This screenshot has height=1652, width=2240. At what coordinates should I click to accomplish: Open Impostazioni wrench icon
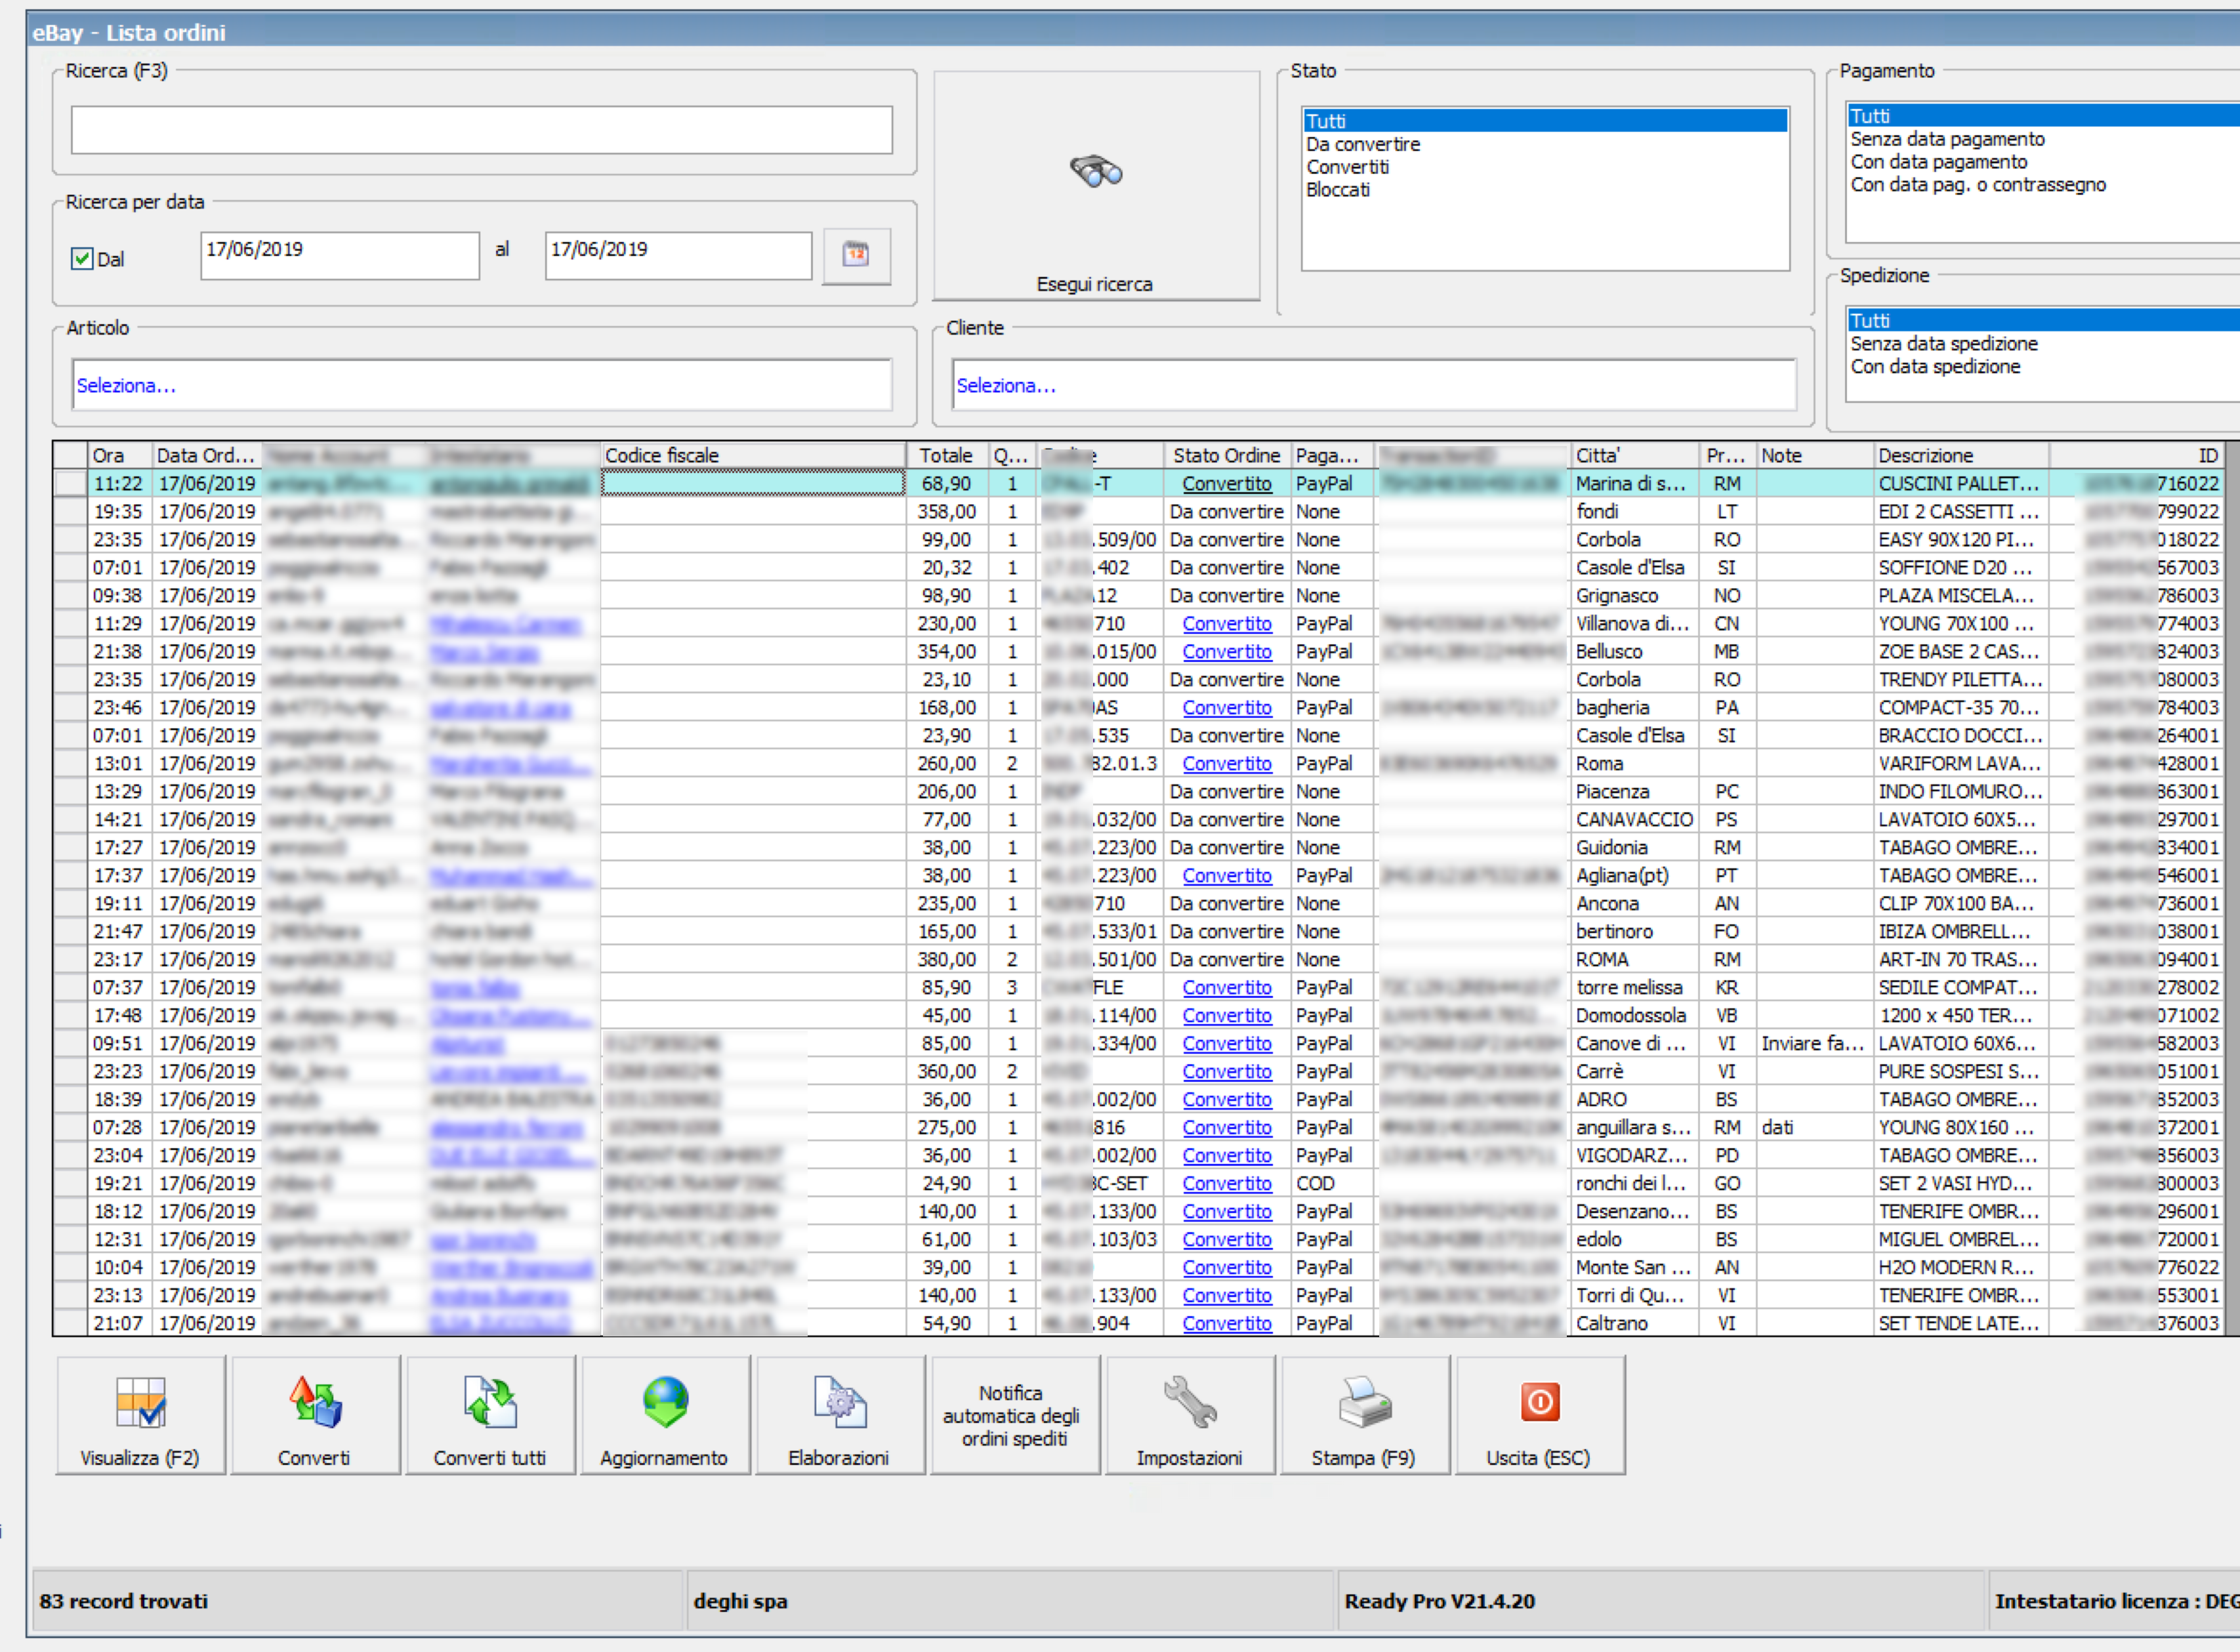[1189, 1402]
